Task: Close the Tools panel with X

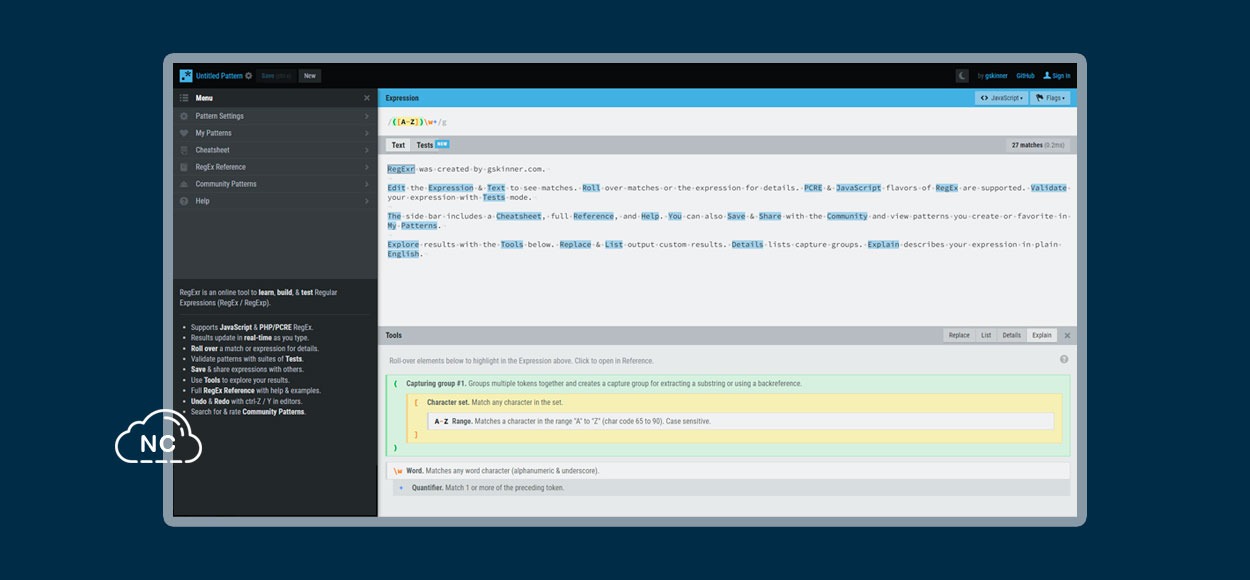Action: tap(1067, 335)
